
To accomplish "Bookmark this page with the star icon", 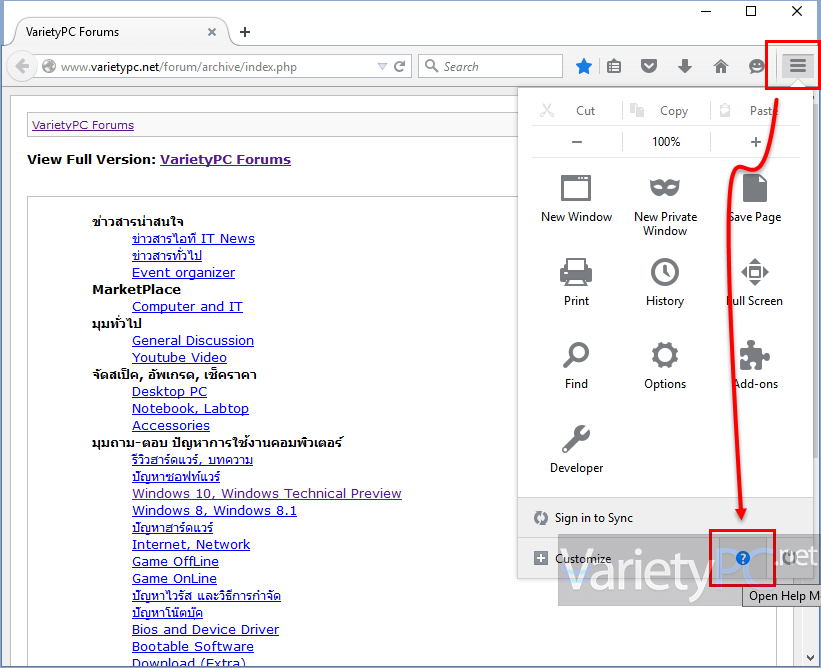I will tap(584, 66).
